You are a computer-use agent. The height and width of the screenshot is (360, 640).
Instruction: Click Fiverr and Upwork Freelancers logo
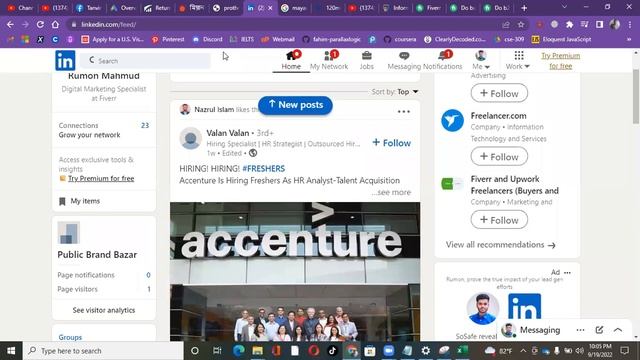tap(452, 184)
